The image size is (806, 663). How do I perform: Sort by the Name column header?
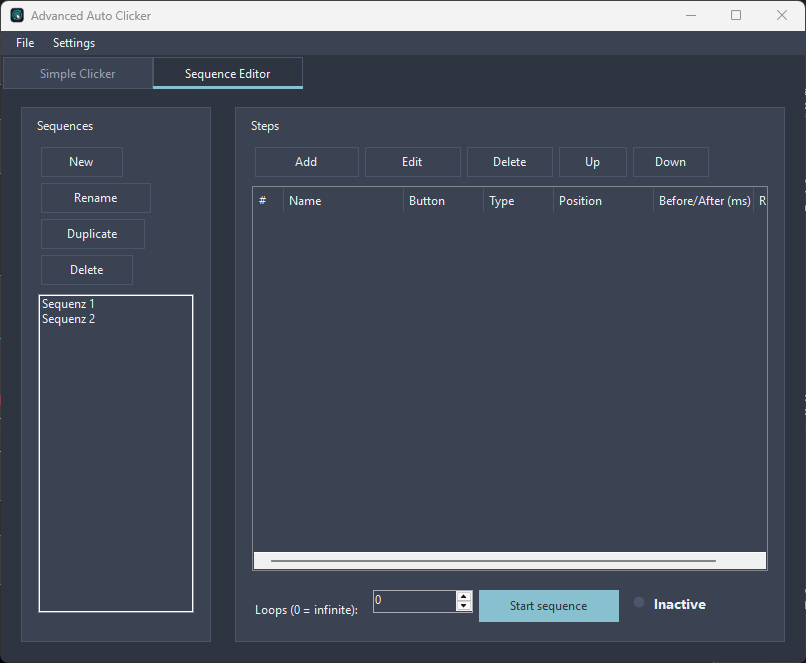pyautogui.click(x=343, y=200)
